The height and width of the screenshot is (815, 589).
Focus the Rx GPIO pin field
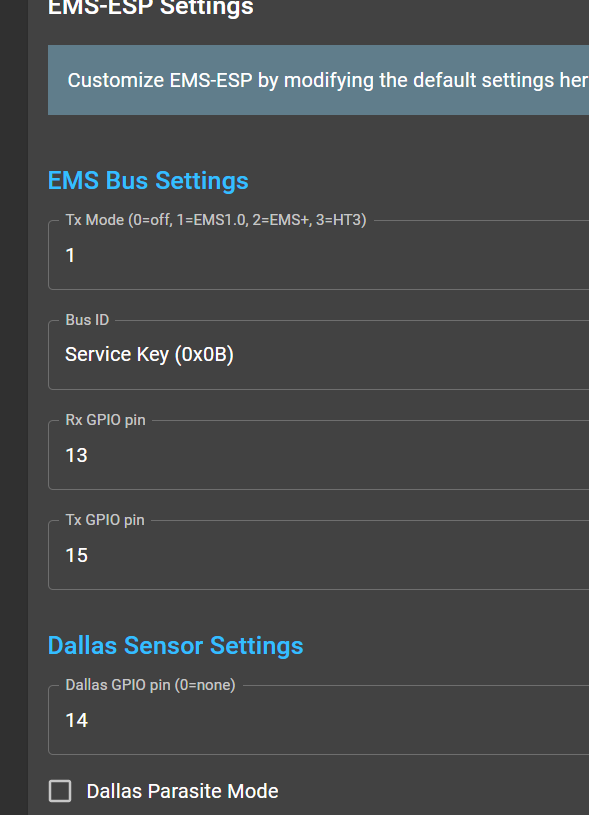click(x=300, y=455)
